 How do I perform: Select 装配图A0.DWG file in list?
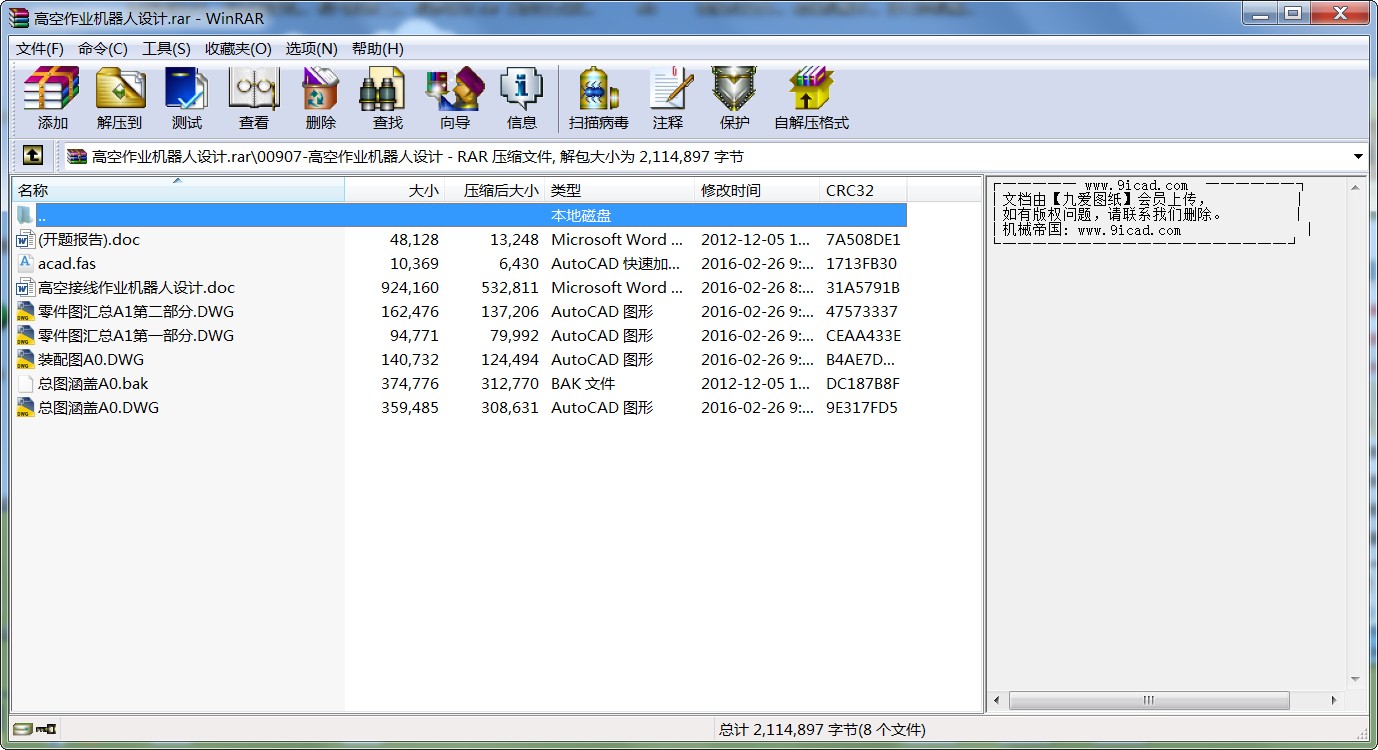[x=91, y=360]
